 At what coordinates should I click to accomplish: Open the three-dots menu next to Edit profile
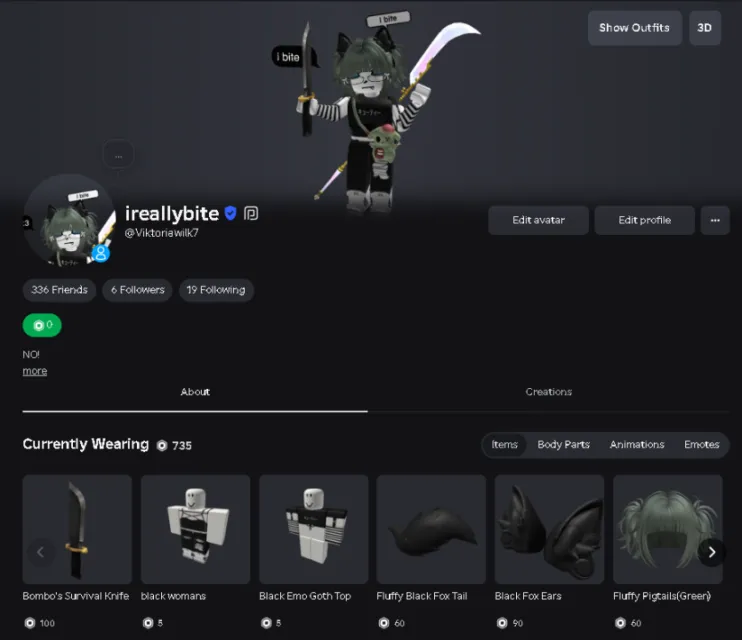tap(715, 220)
